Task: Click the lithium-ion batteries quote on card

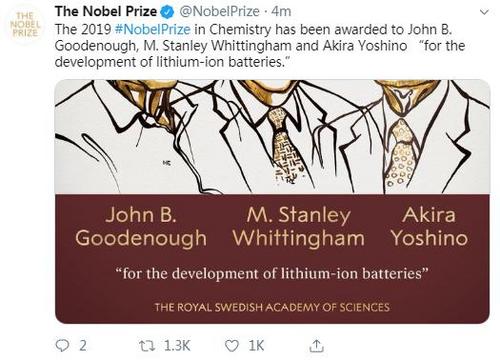Action: click(x=272, y=274)
